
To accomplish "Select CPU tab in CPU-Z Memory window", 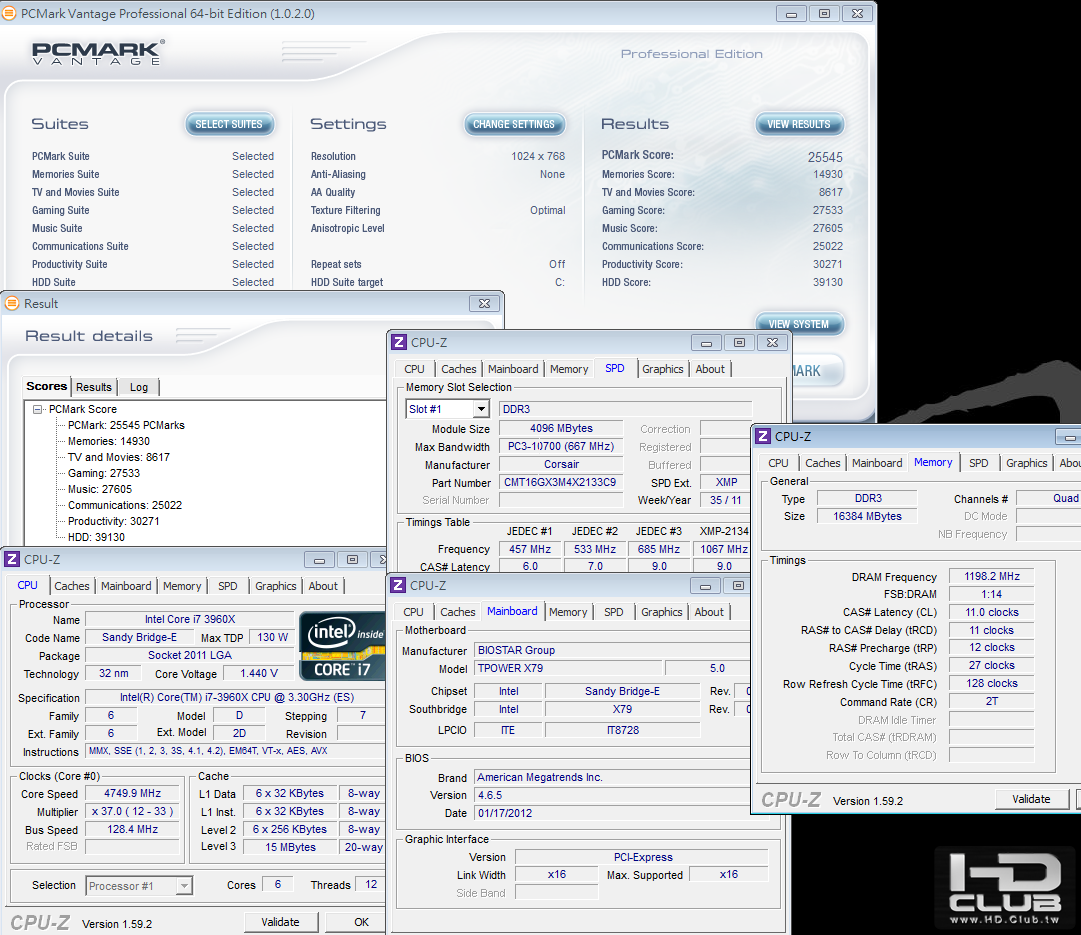I will [778, 463].
